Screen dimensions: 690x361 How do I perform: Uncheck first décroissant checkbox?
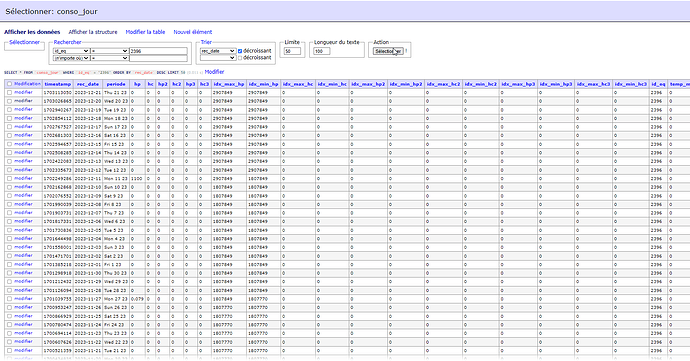point(240,51)
